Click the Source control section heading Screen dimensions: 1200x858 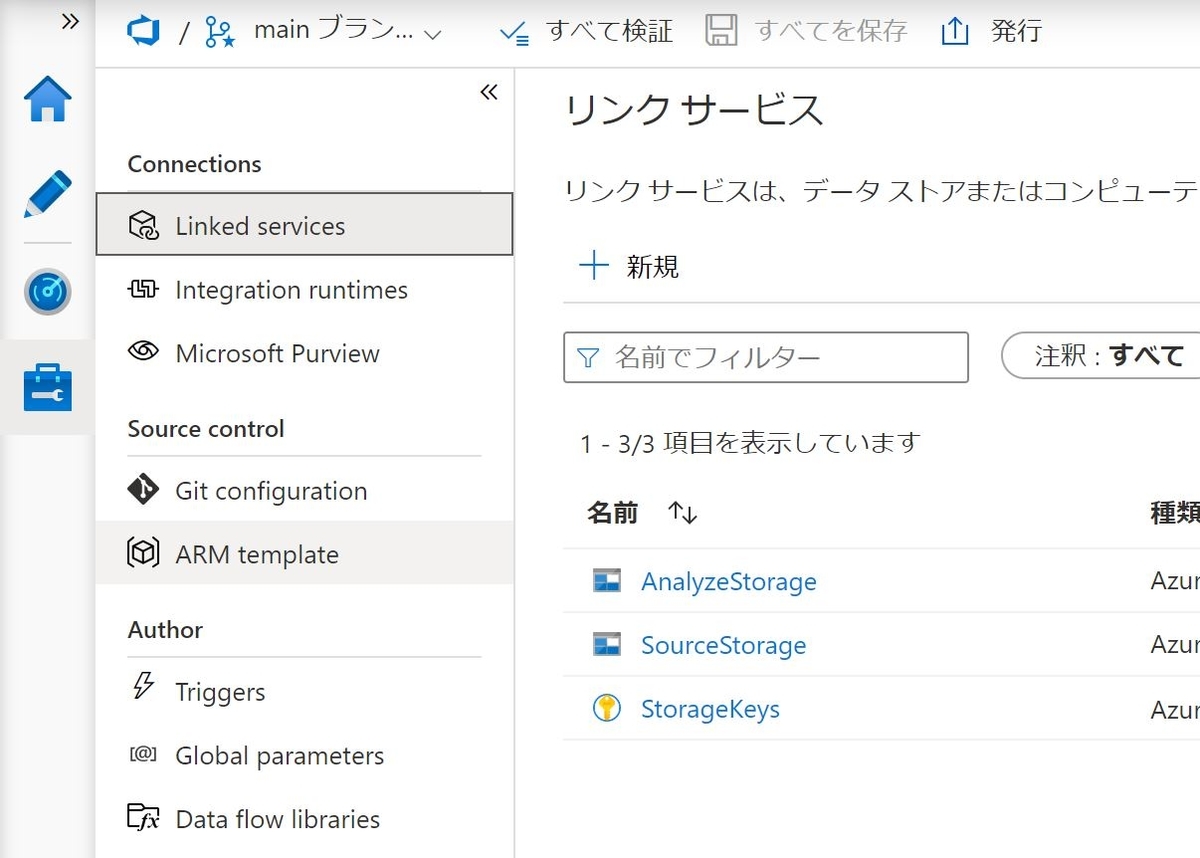tap(206, 429)
